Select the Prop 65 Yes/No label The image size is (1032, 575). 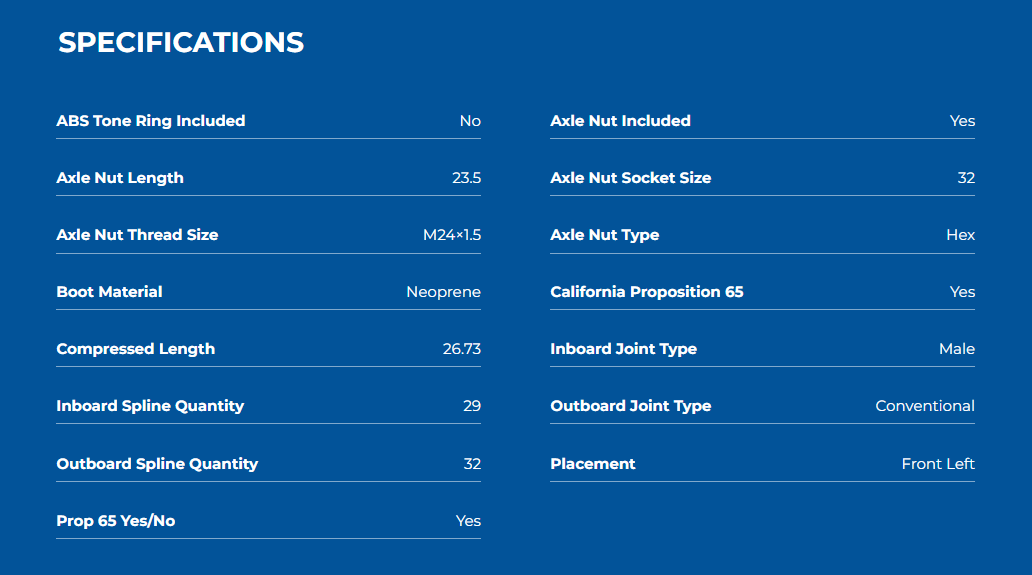click(116, 521)
